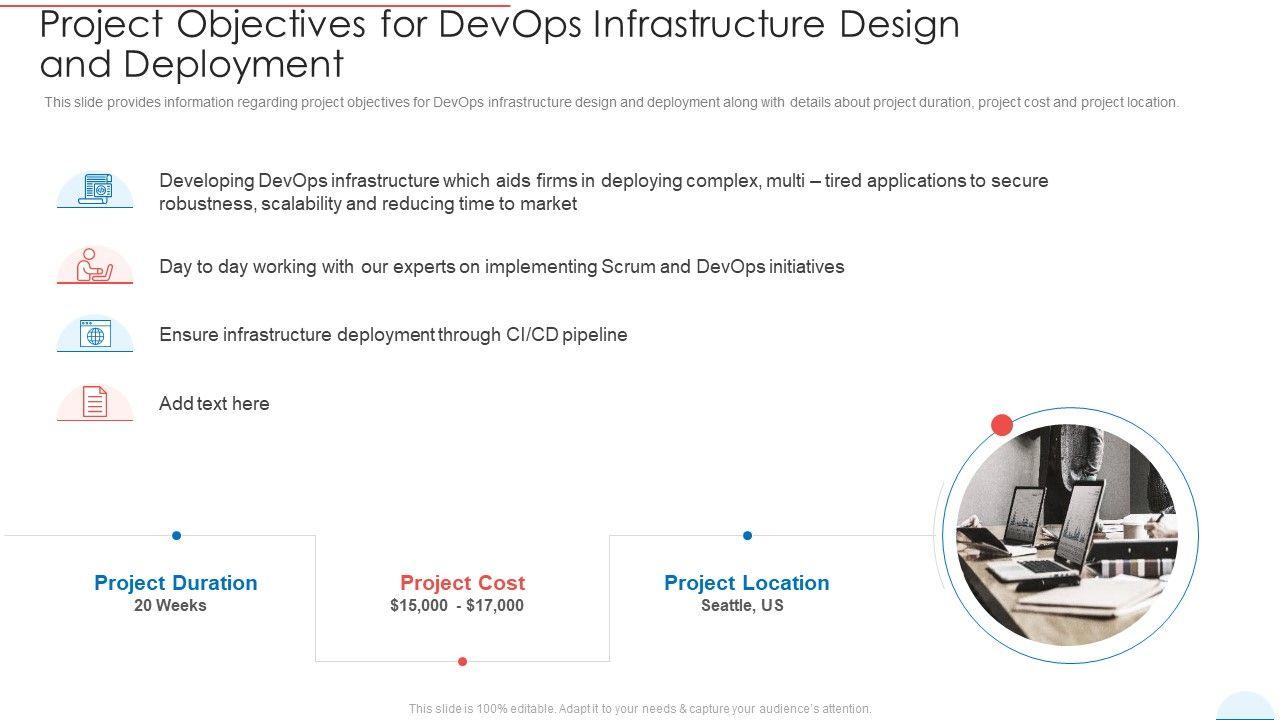Select the 'This slide is 100% editable' footer text

[x=640, y=709]
